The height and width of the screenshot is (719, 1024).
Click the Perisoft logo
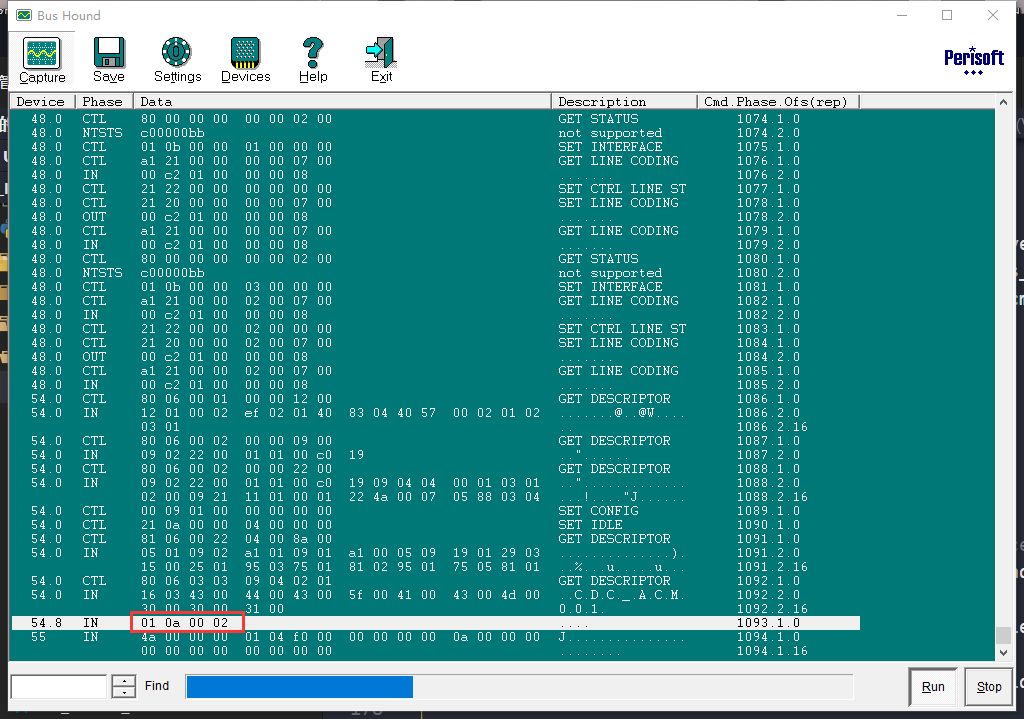point(973,59)
